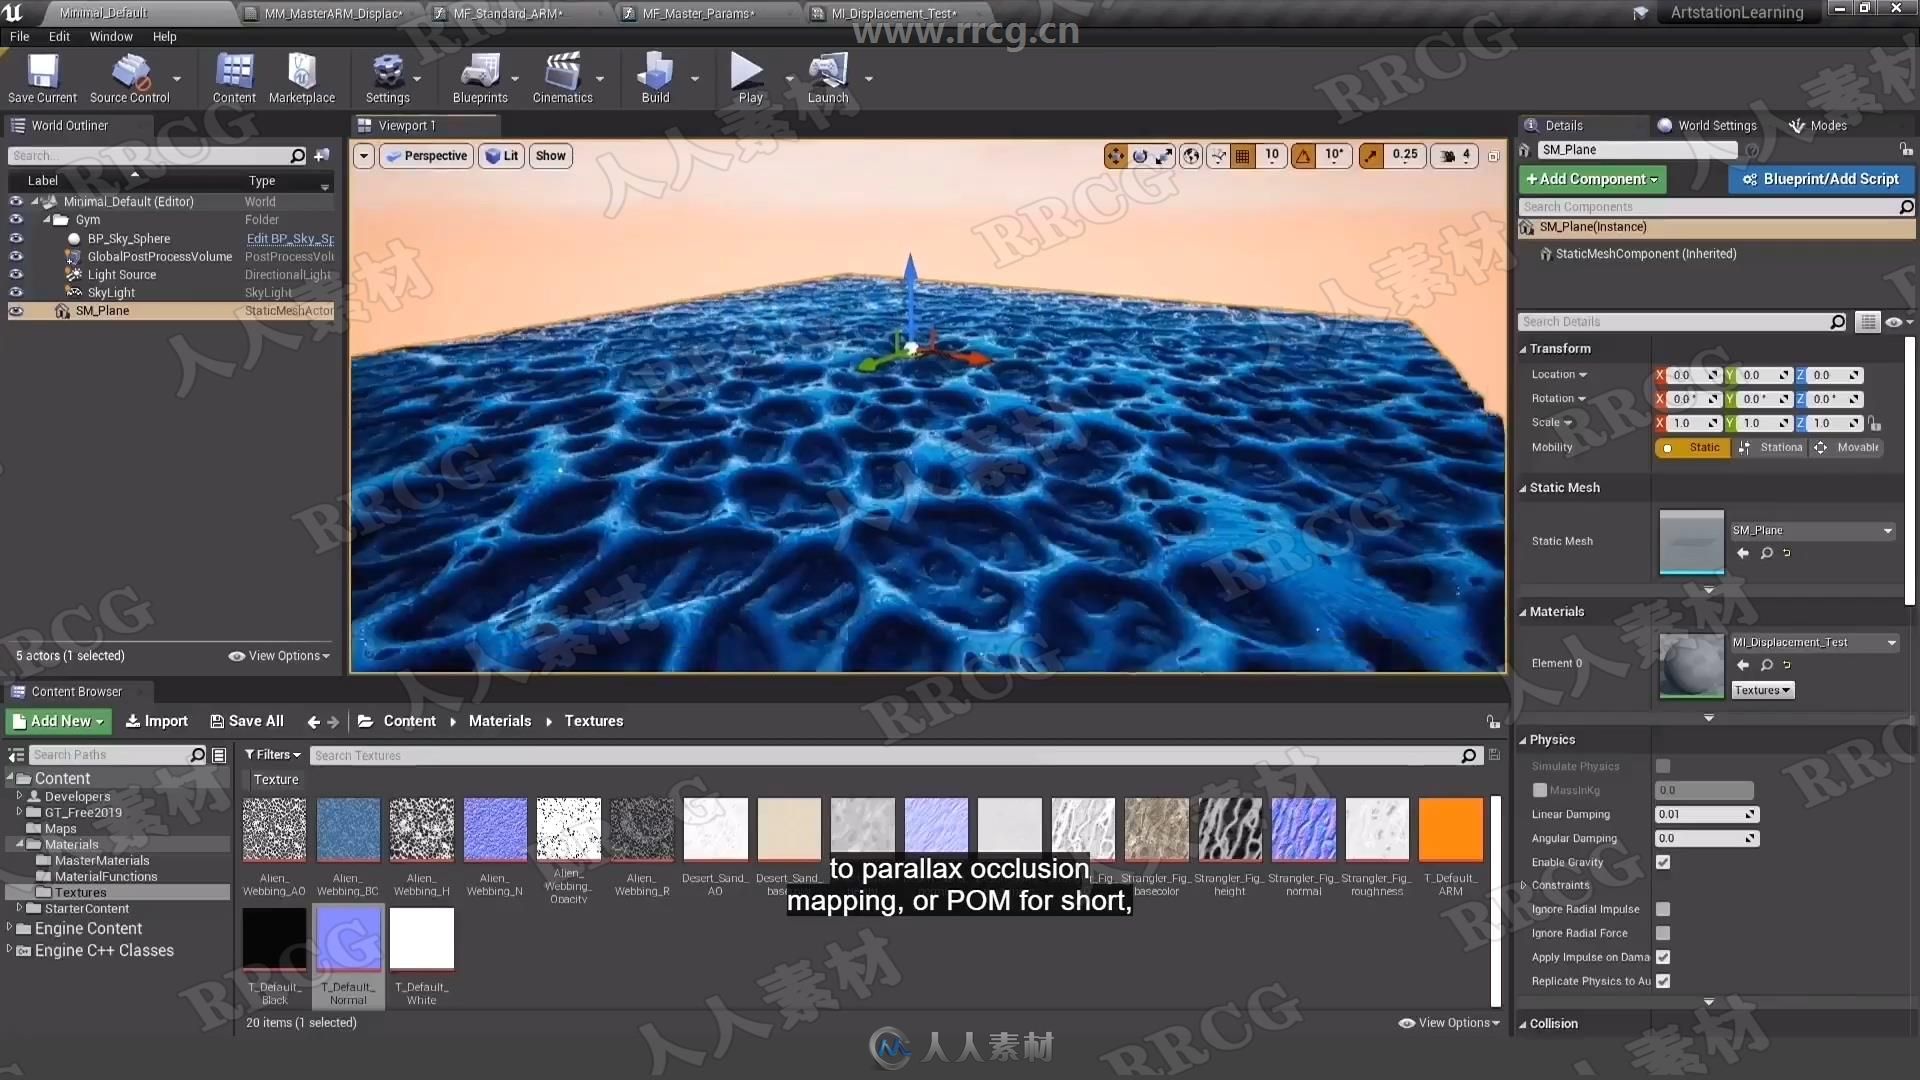
Task: Toggle scale snapping arrow icon
Action: click(x=1371, y=156)
